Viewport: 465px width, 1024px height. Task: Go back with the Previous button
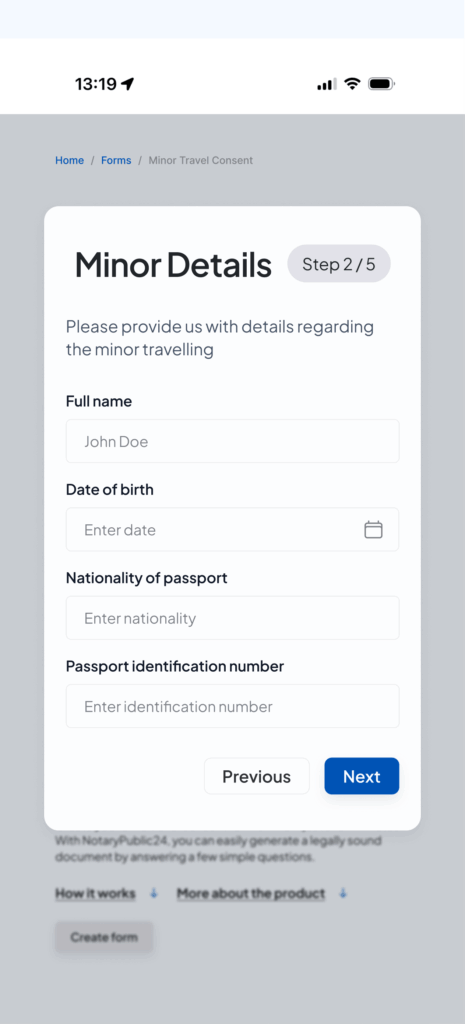257,776
